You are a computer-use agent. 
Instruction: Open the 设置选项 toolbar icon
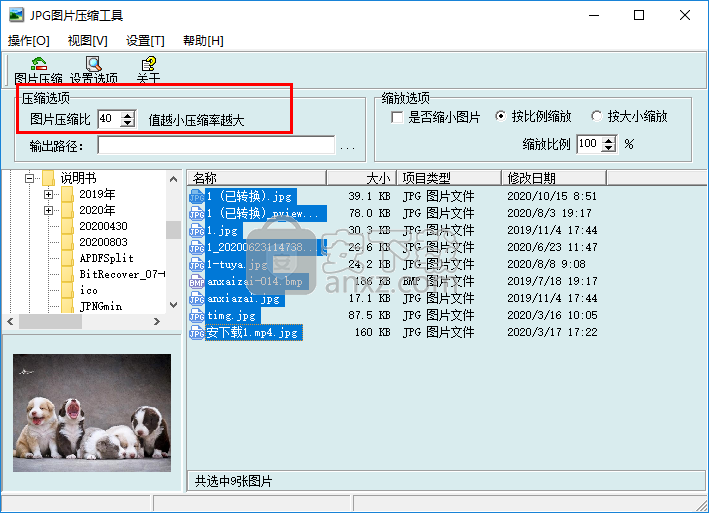click(x=94, y=64)
